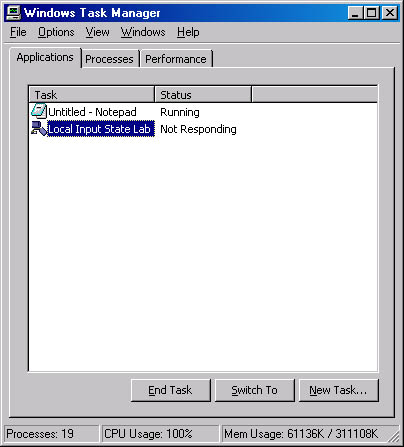Open the Windows menu

(x=143, y=32)
